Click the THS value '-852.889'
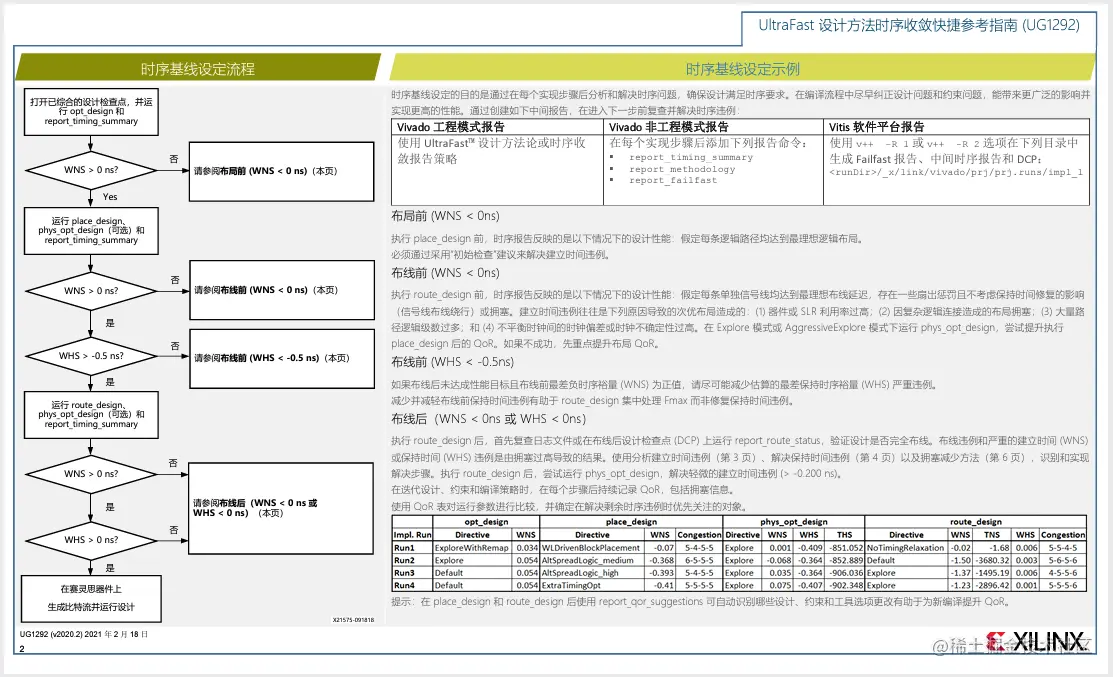Image resolution: width=1113 pixels, height=677 pixels. tap(845, 560)
